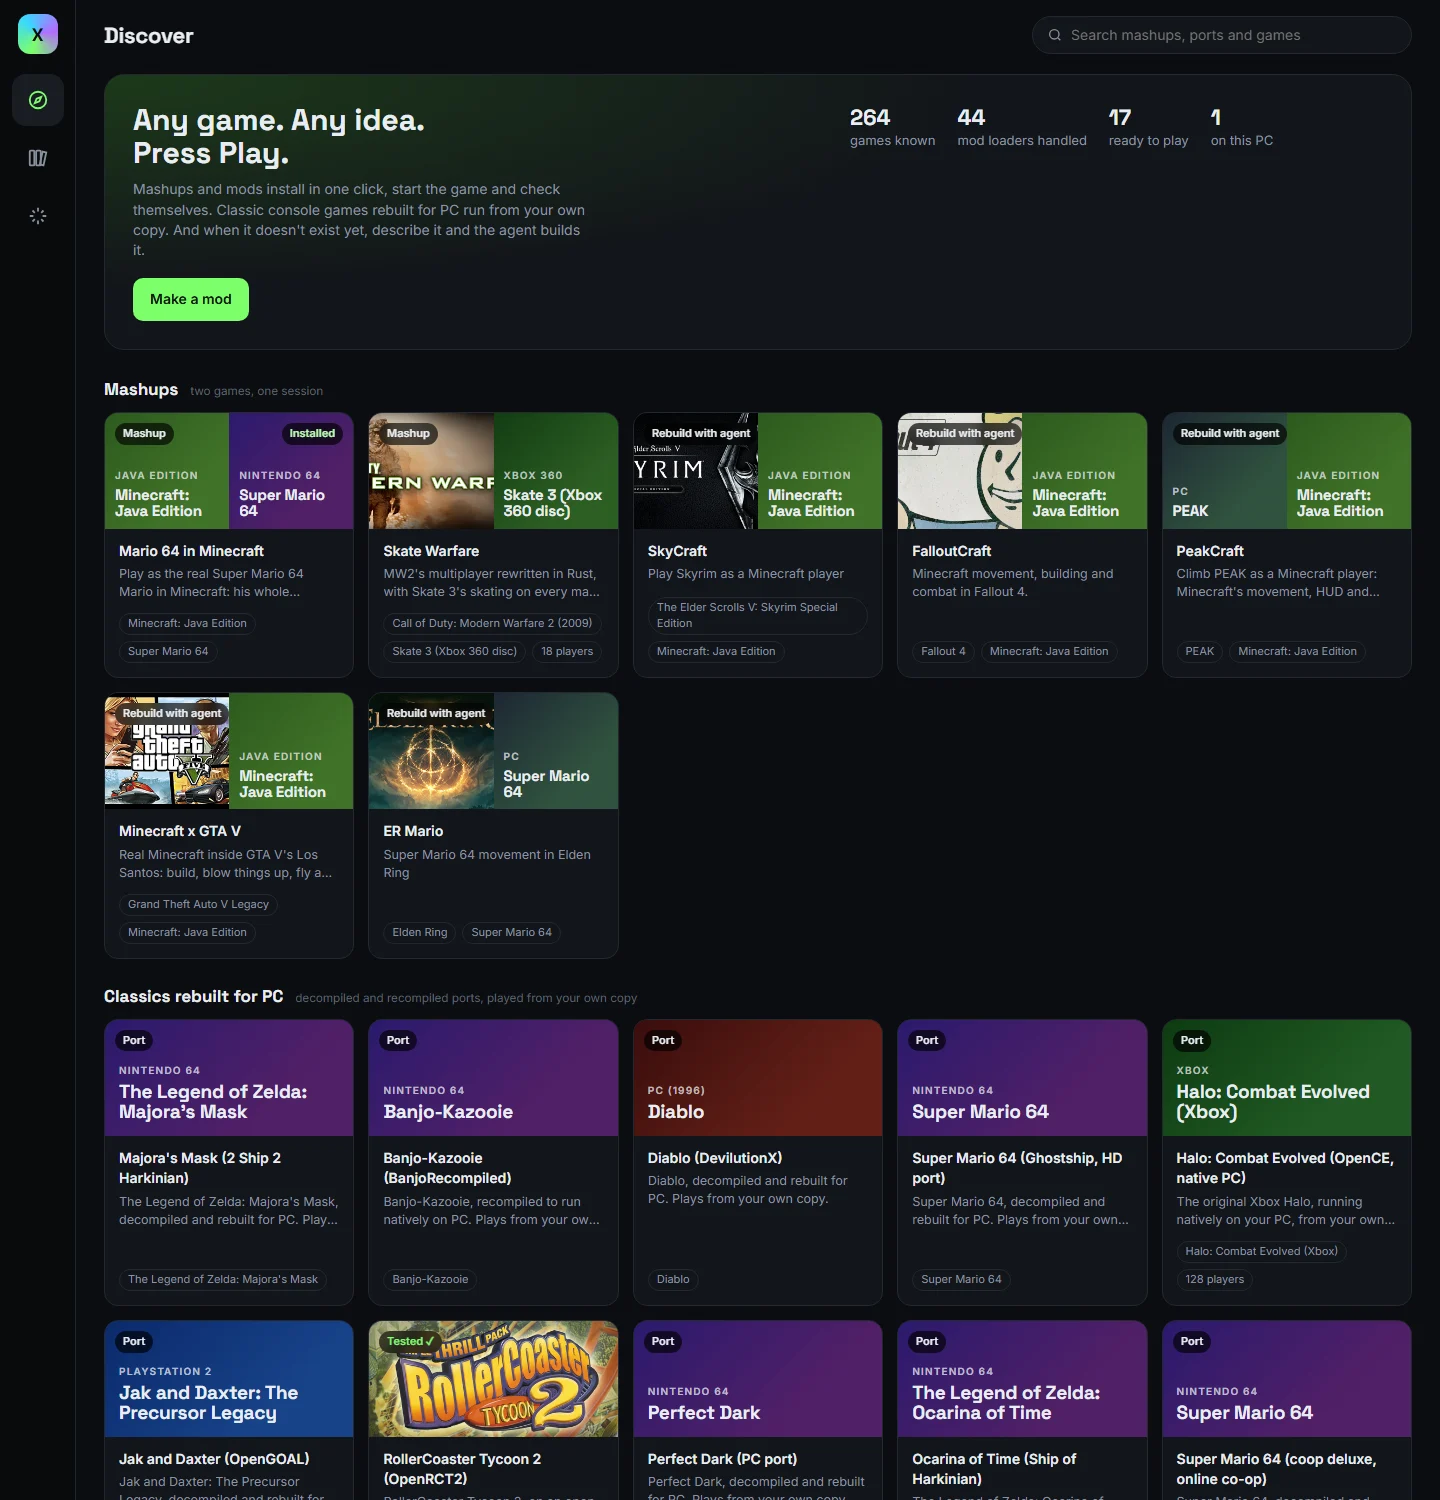The width and height of the screenshot is (1440, 1500).
Task: Select the FalloutCraft card title
Action: [x=951, y=551]
